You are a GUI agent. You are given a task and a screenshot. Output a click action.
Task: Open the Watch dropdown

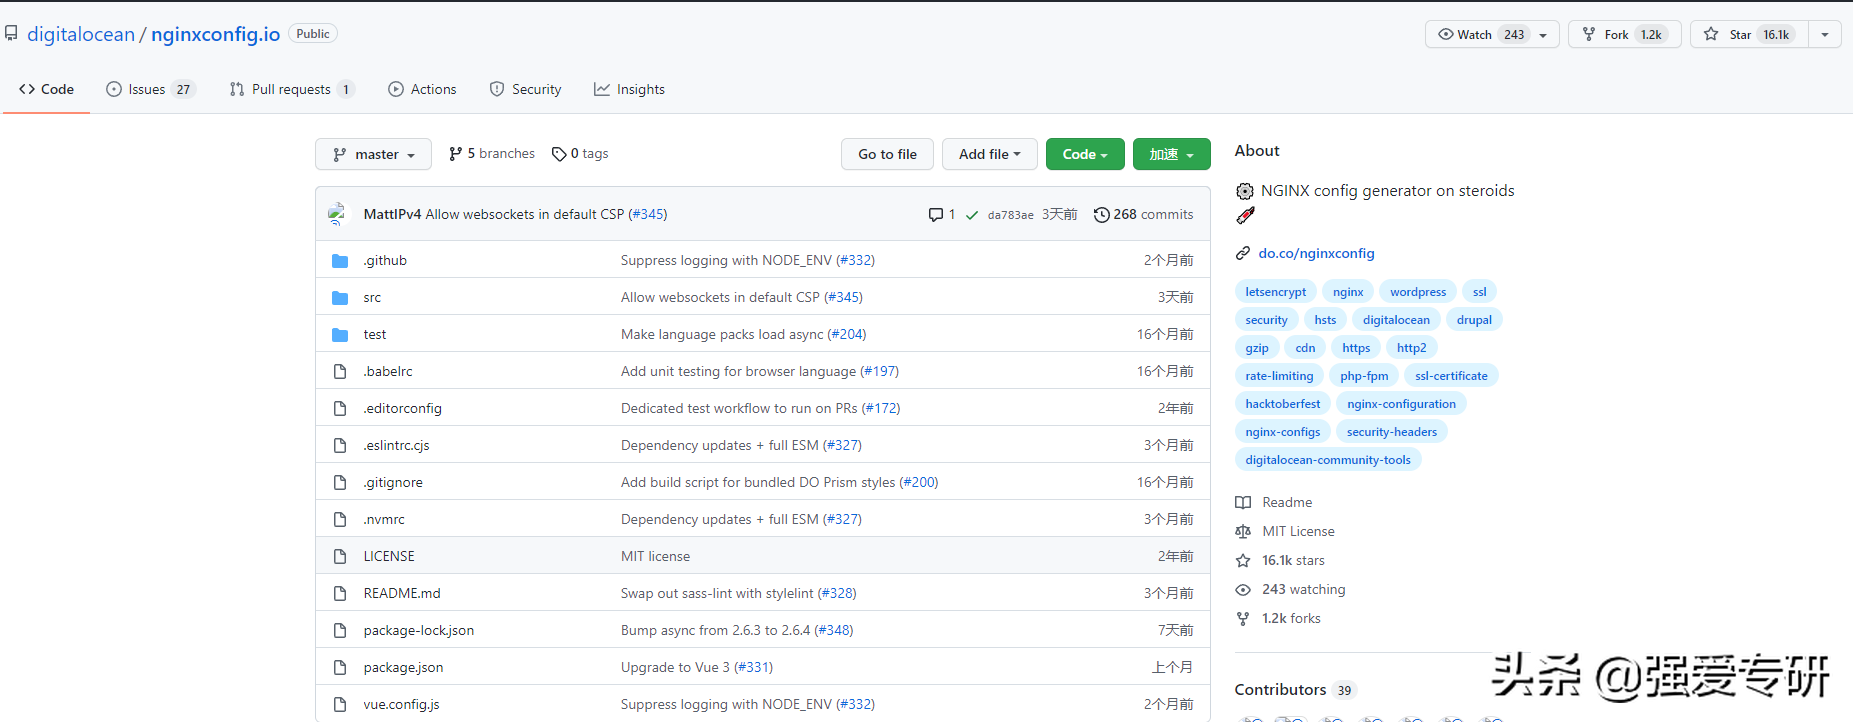1492,34
